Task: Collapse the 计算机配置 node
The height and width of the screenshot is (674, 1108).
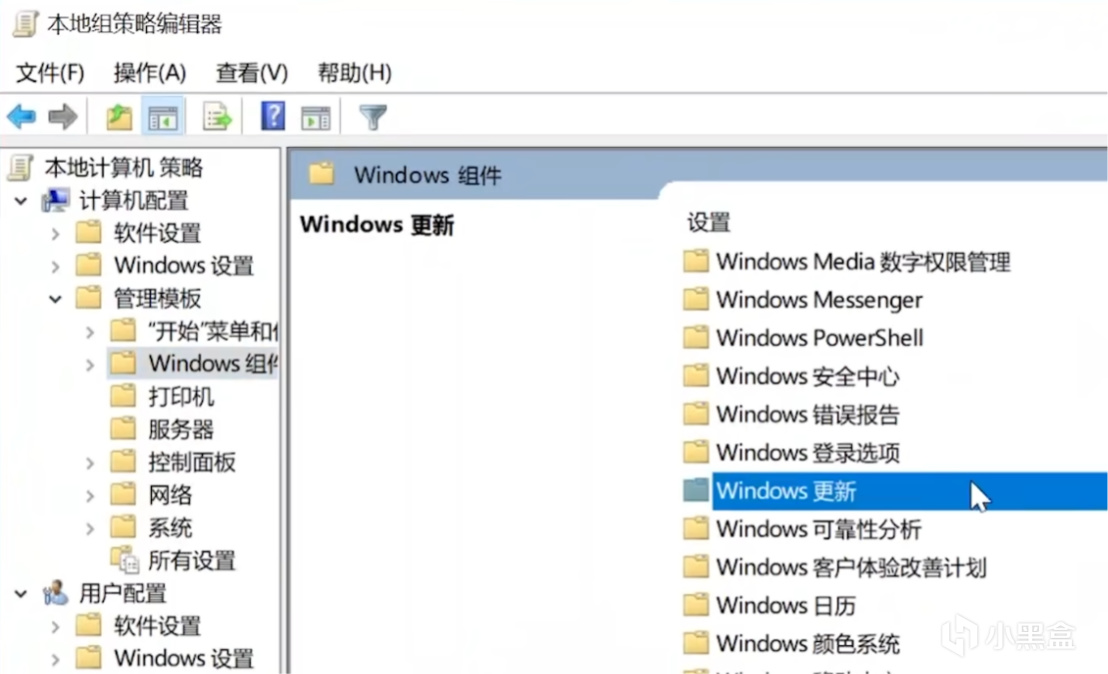Action: 21,201
